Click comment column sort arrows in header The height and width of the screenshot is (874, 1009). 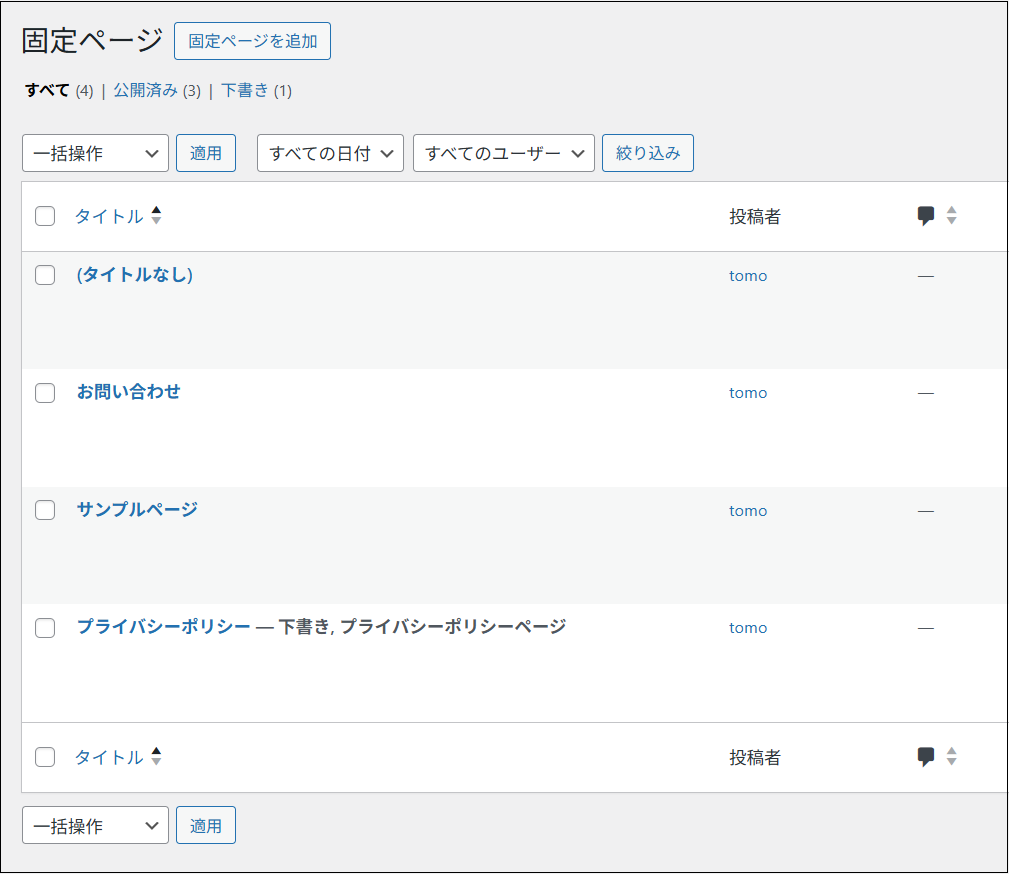coord(952,216)
